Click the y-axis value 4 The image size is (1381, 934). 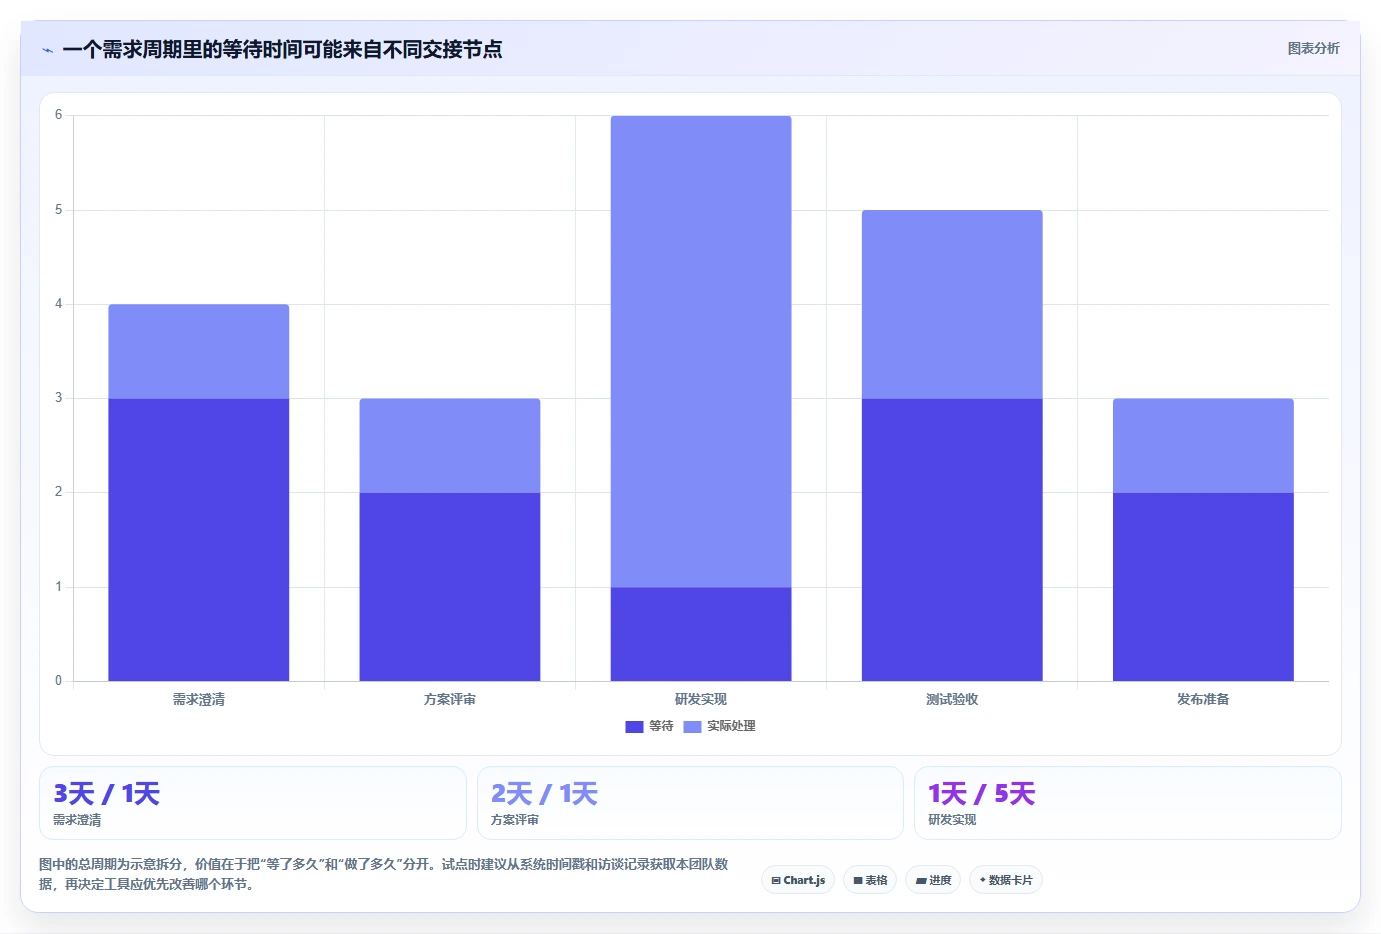click(58, 304)
